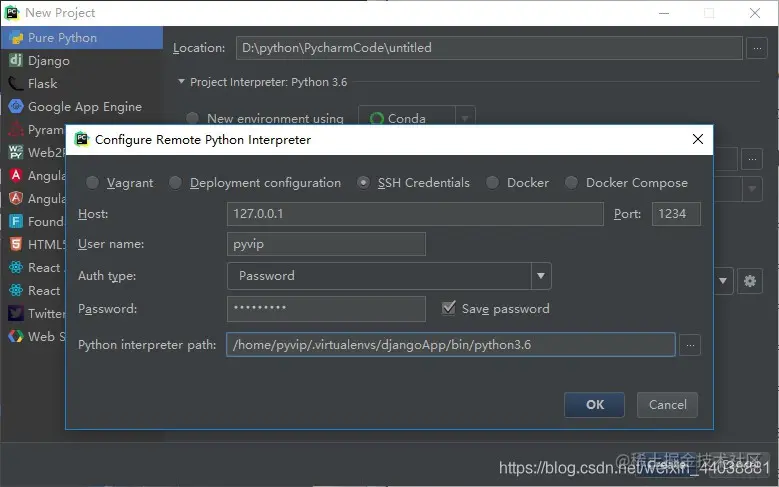
Task: Click the Host input field
Action: coord(415,214)
